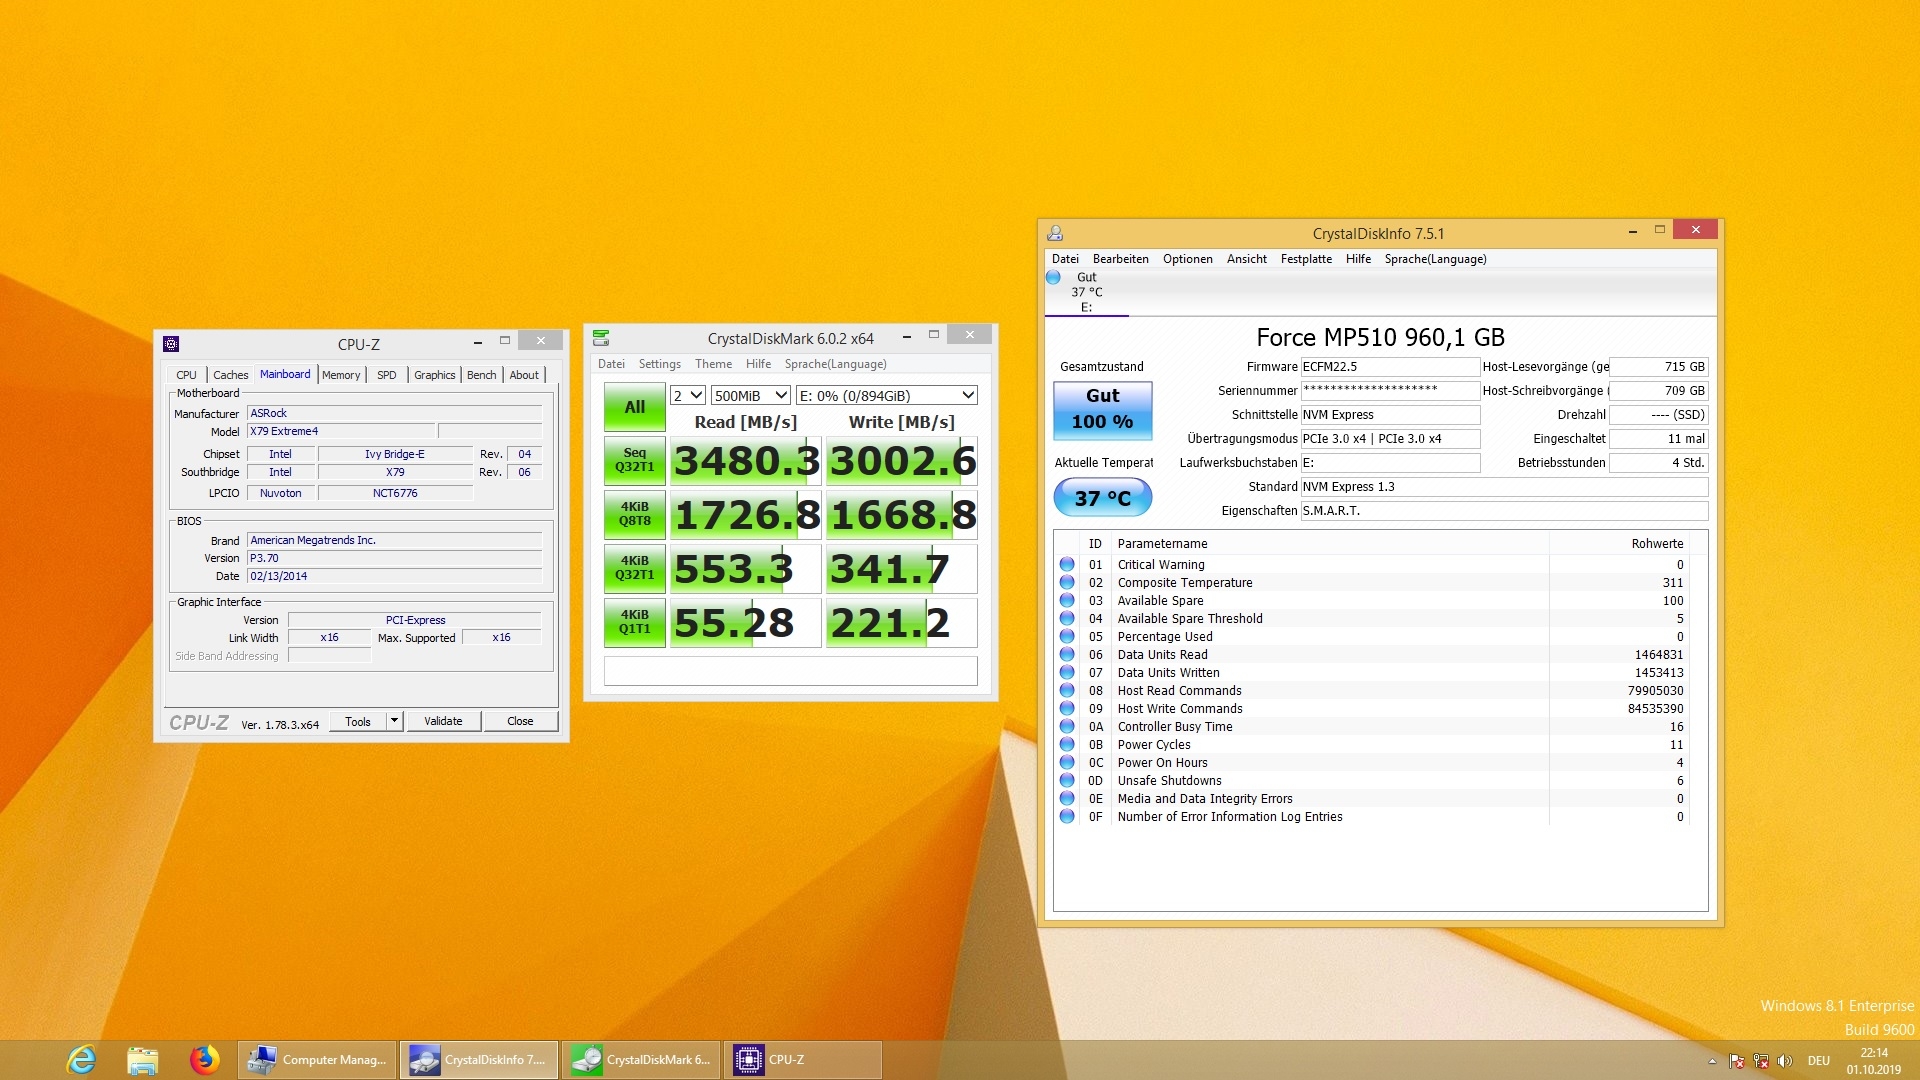Switch to Computer Management taskbar button
This screenshot has height=1080, width=1920.
coord(317,1060)
